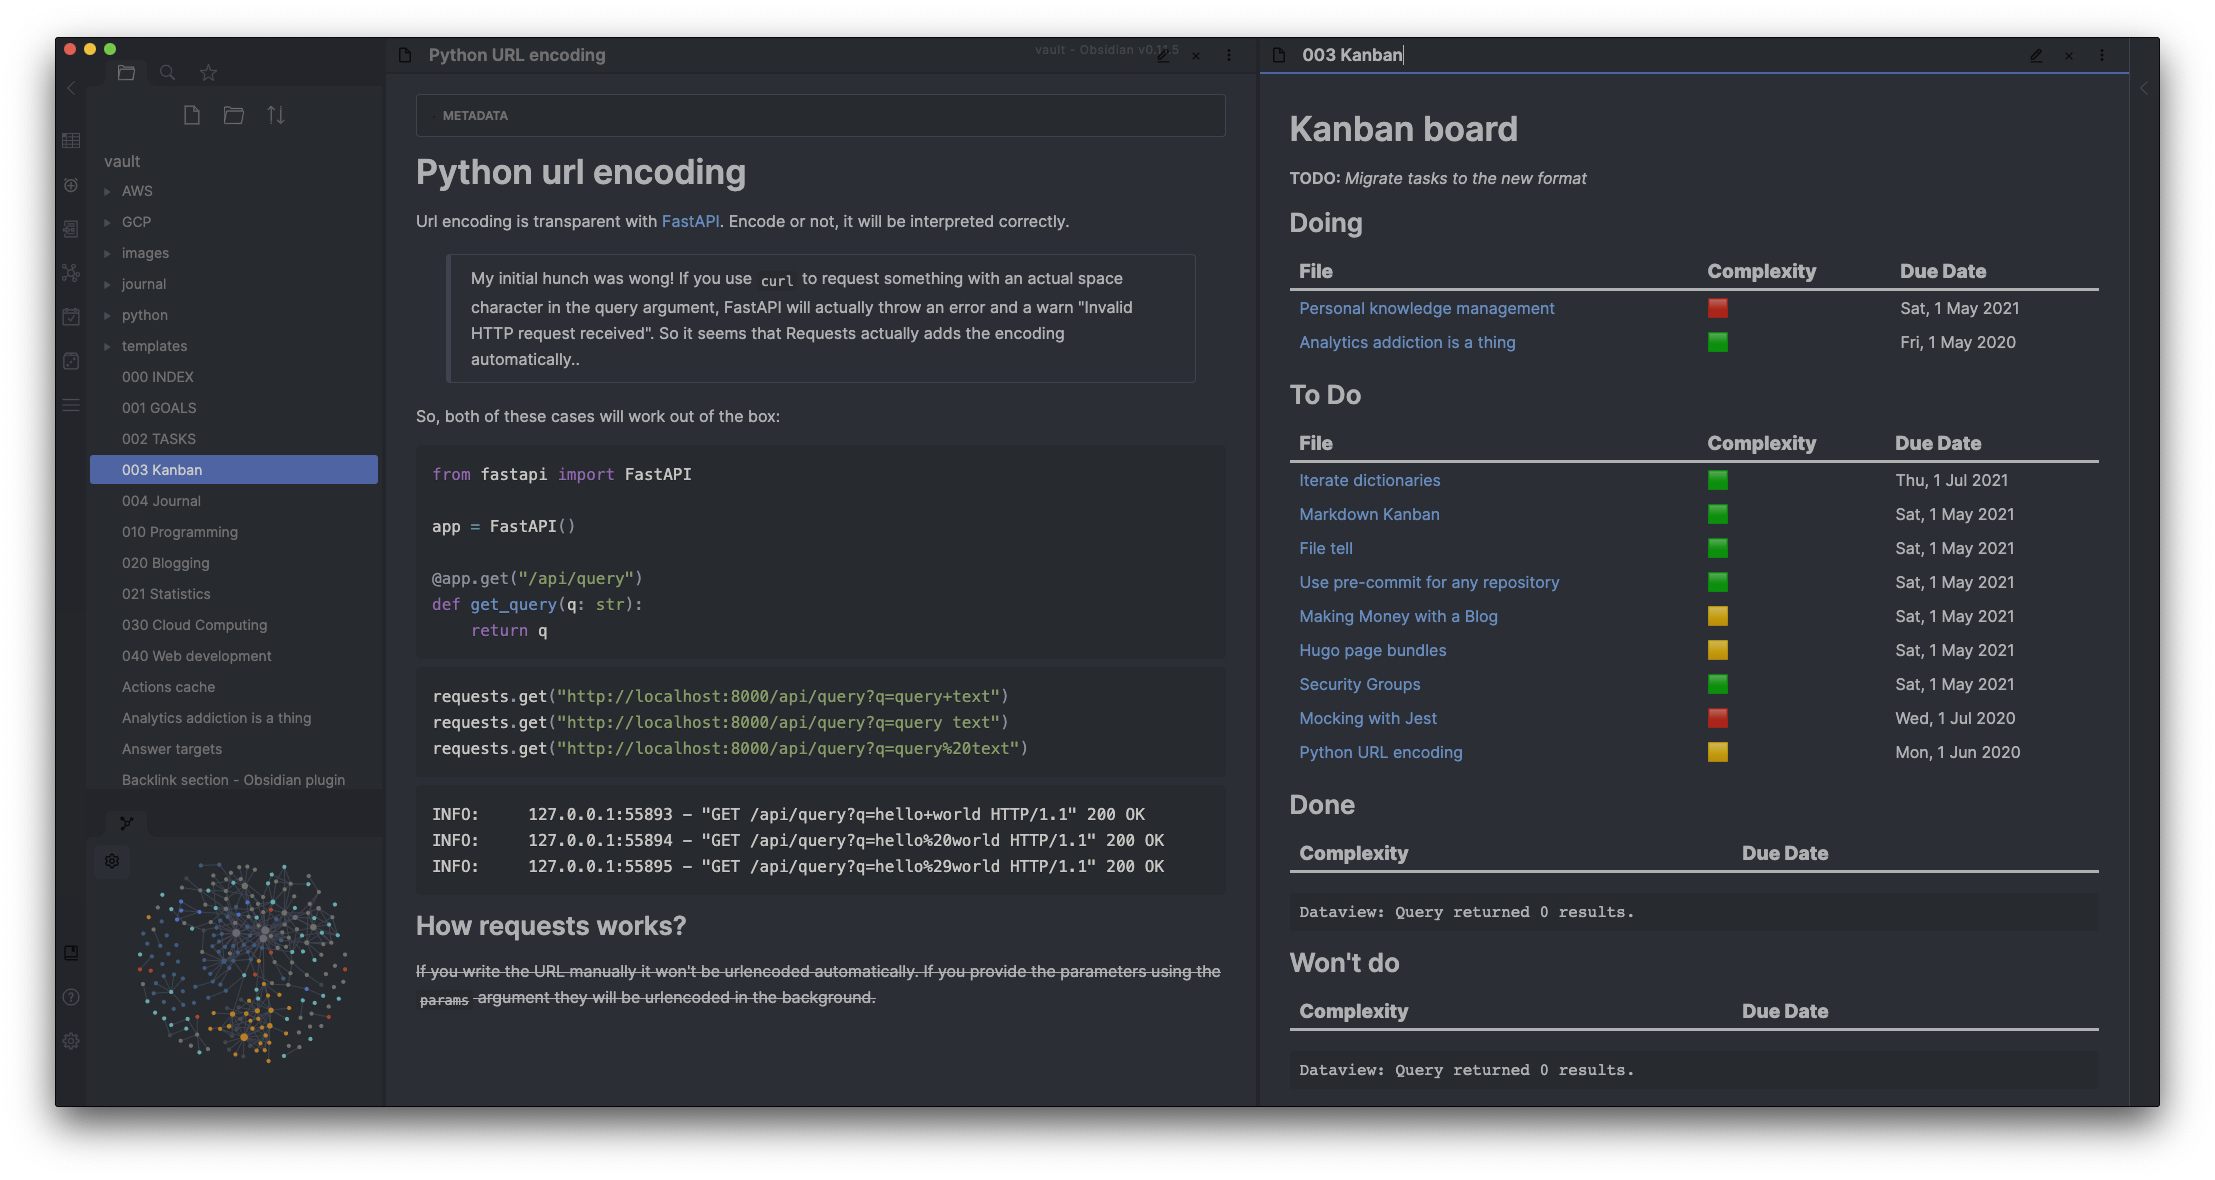The height and width of the screenshot is (1180, 2215).
Task: Switch to the Search tab
Action: coord(167,72)
